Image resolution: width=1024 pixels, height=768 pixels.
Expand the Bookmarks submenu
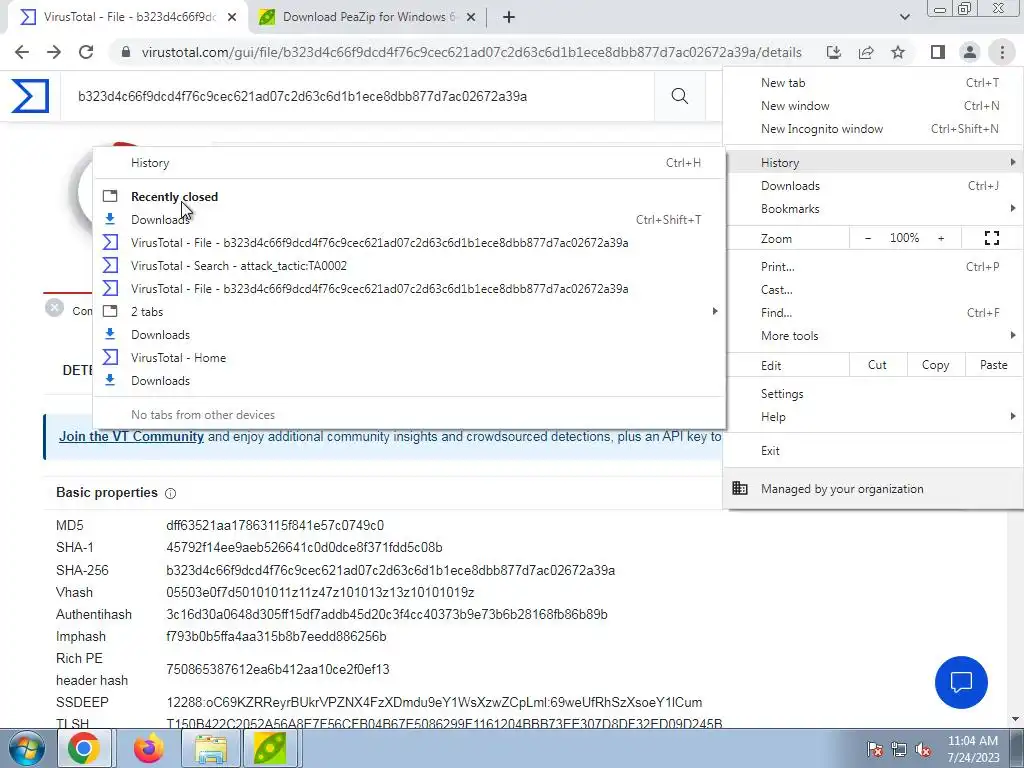[x=873, y=209]
